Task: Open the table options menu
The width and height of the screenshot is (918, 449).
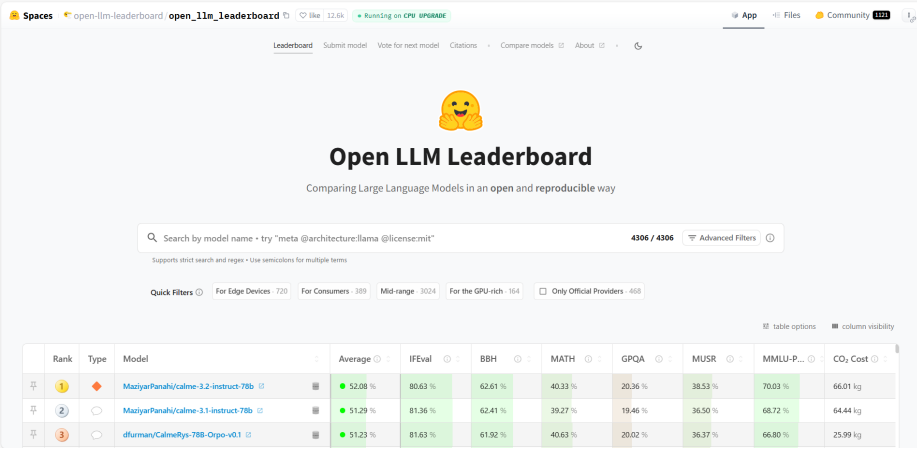Action: pos(789,326)
